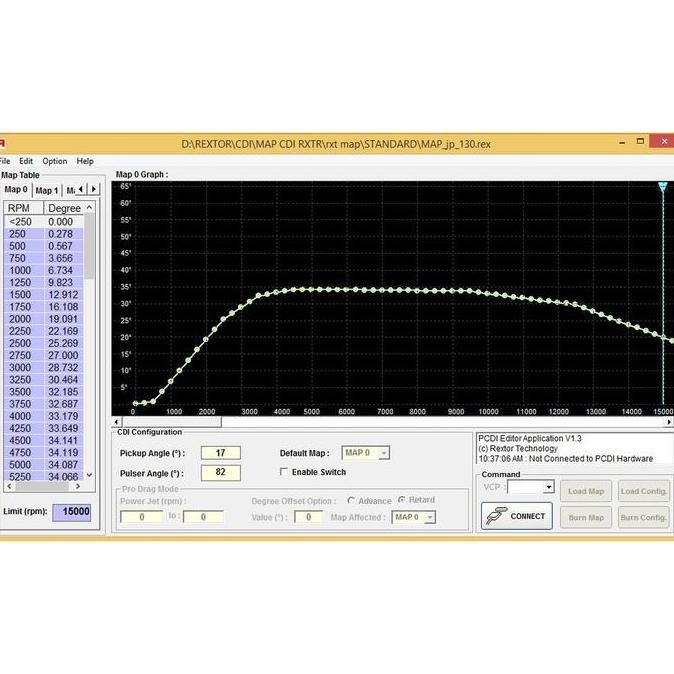
Task: Click the map table horizontal scrollbar thumb
Action: pyautogui.click(x=42, y=486)
